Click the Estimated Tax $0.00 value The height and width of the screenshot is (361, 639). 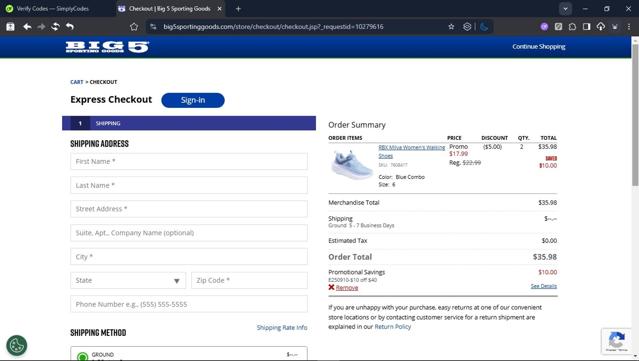tap(549, 241)
